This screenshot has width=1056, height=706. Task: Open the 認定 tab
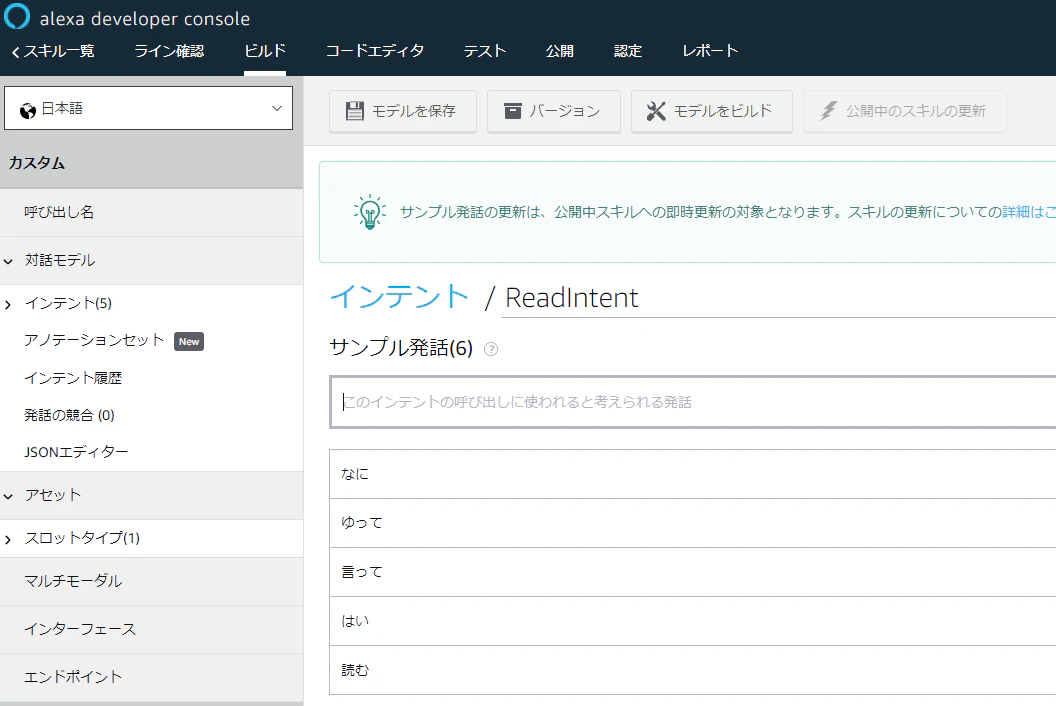click(628, 51)
